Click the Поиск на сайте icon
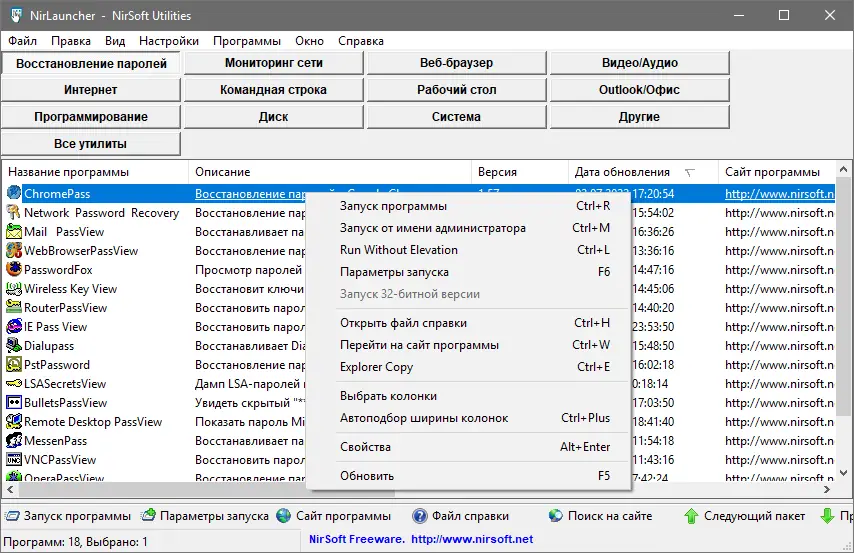 click(x=556, y=515)
